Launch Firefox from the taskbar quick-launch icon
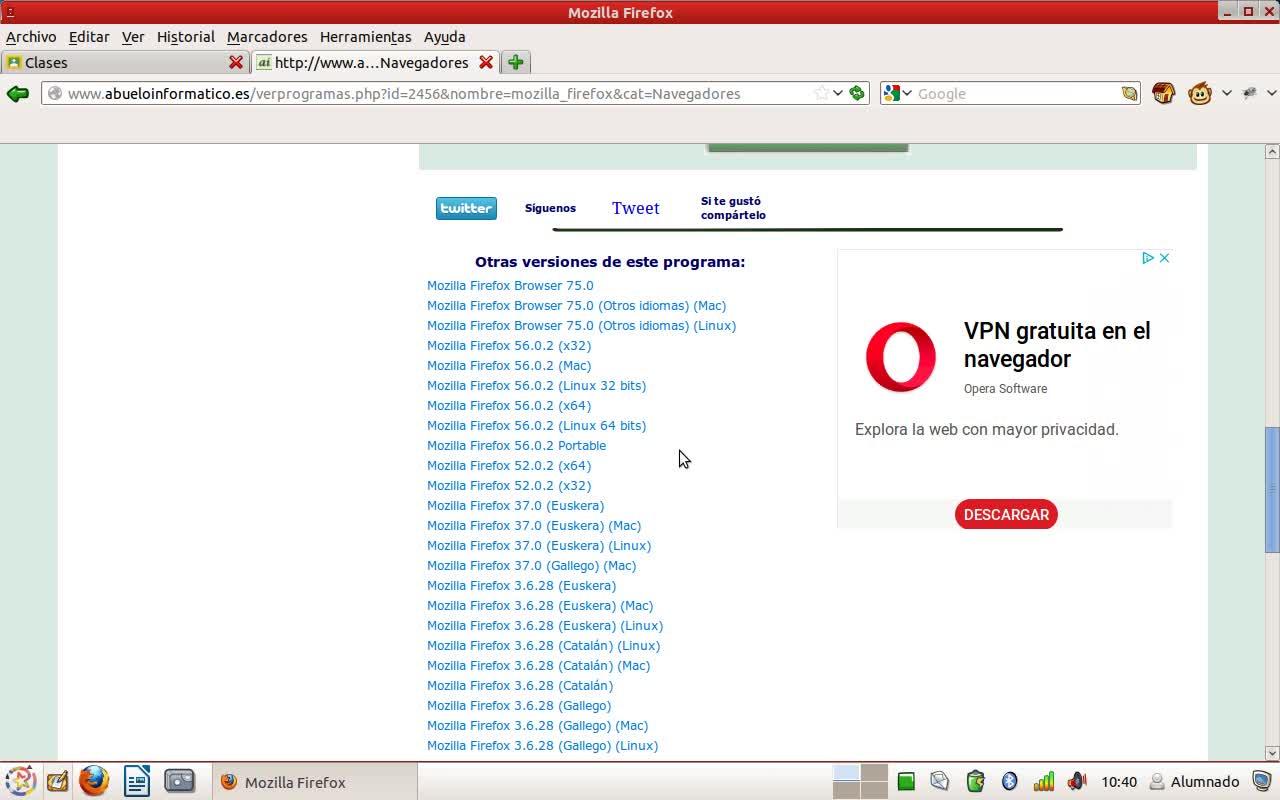Image resolution: width=1280 pixels, height=800 pixels. tap(94, 781)
